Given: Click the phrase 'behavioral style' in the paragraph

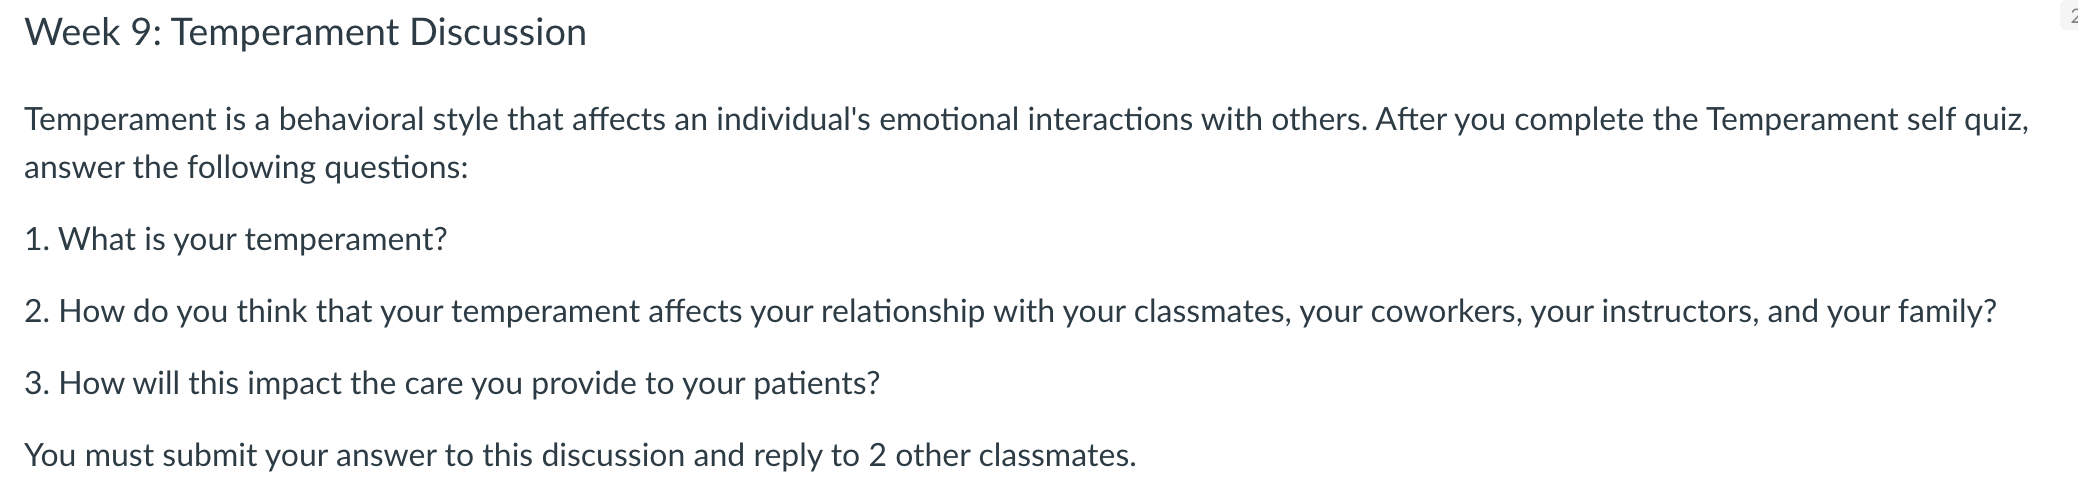Looking at the screenshot, I should [x=389, y=120].
